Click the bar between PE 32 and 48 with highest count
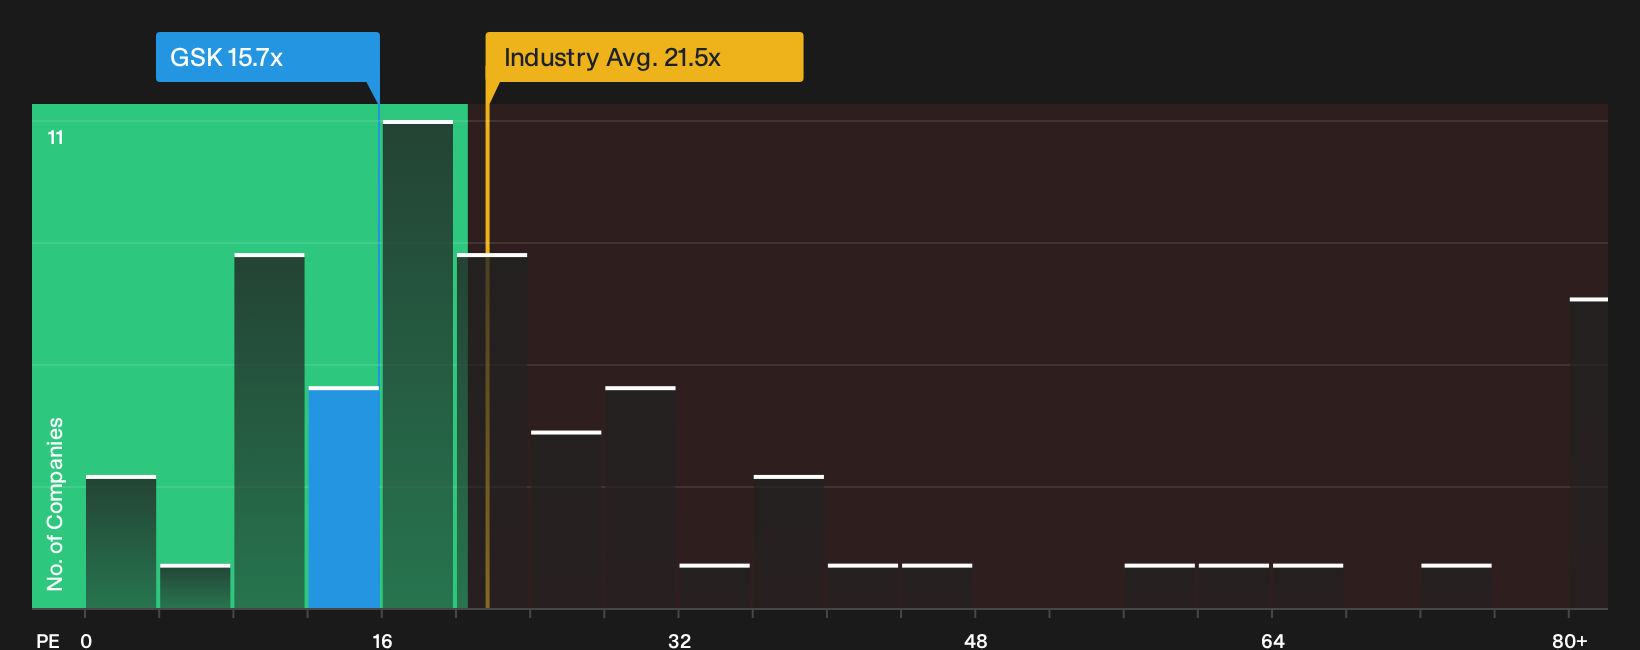Screen dimensions: 1640x650 pos(789,542)
